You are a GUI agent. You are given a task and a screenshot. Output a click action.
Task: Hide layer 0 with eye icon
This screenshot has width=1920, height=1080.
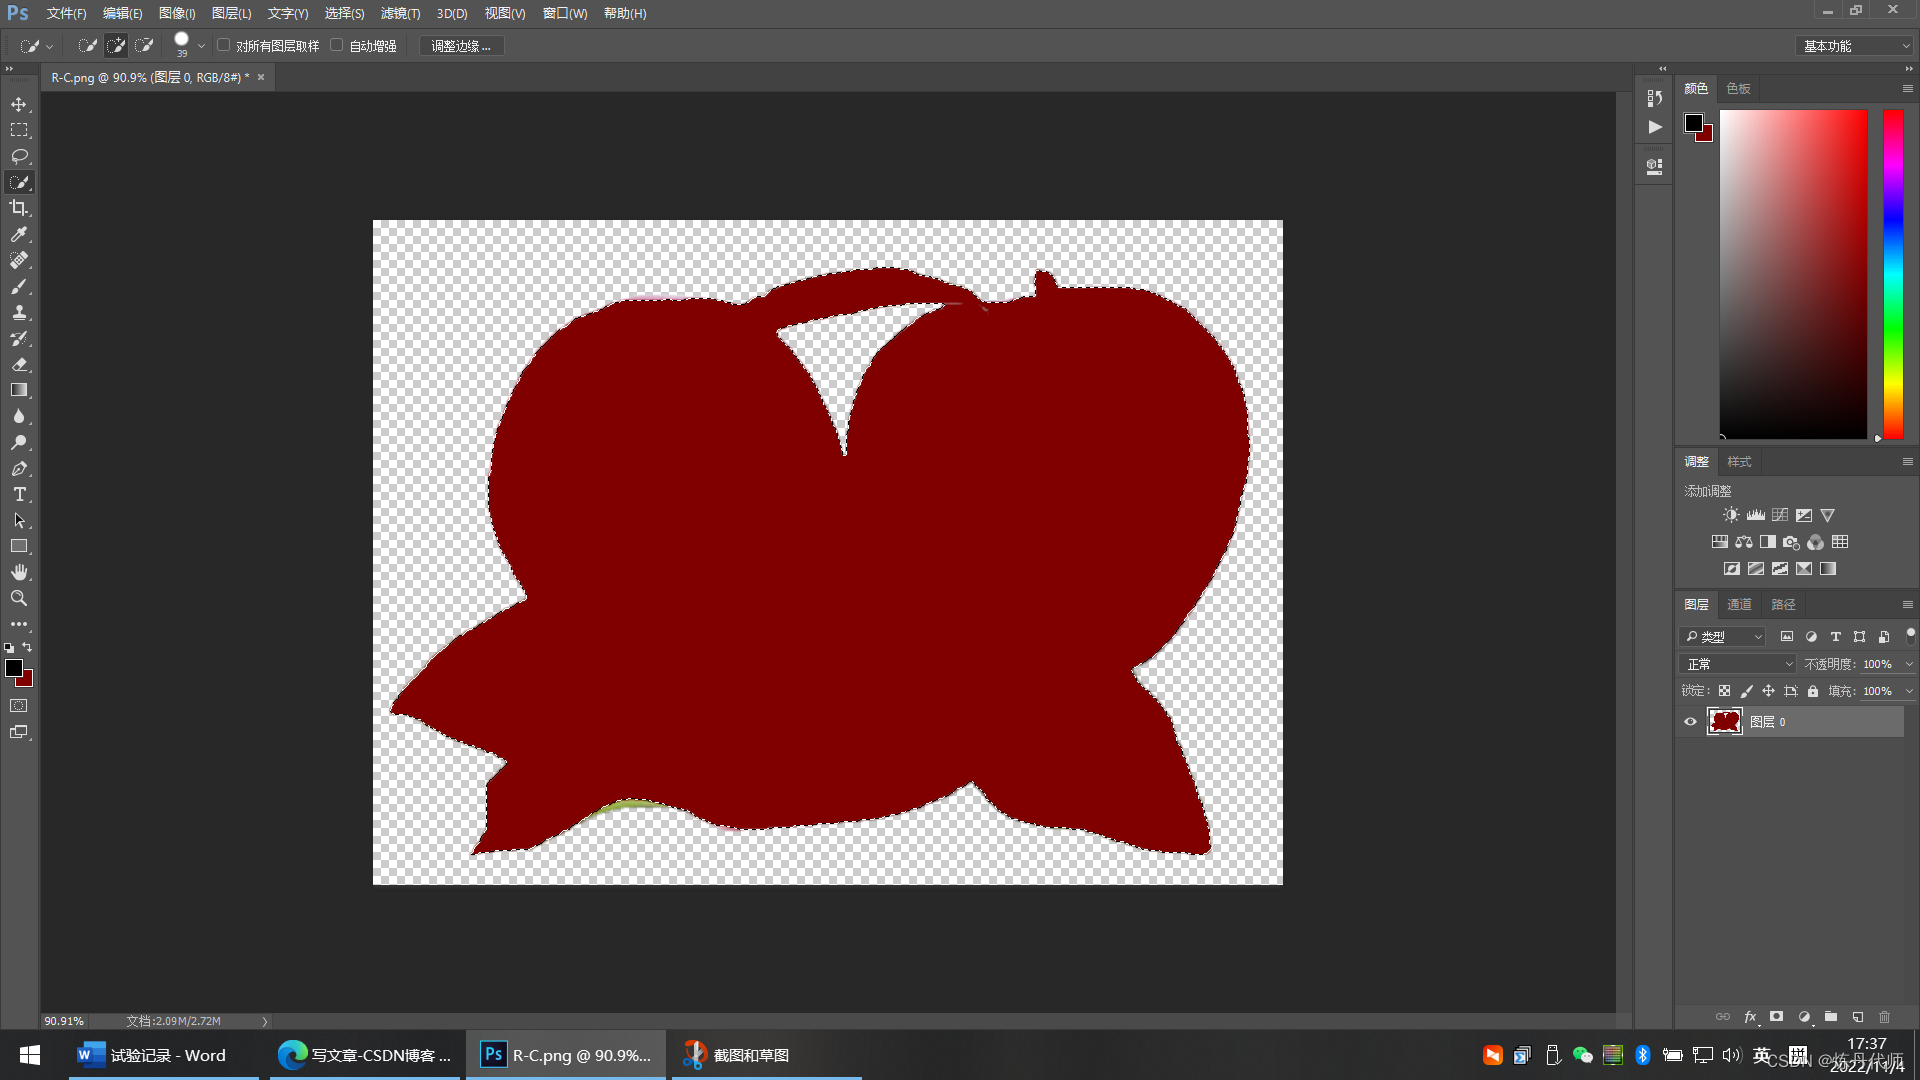tap(1690, 722)
